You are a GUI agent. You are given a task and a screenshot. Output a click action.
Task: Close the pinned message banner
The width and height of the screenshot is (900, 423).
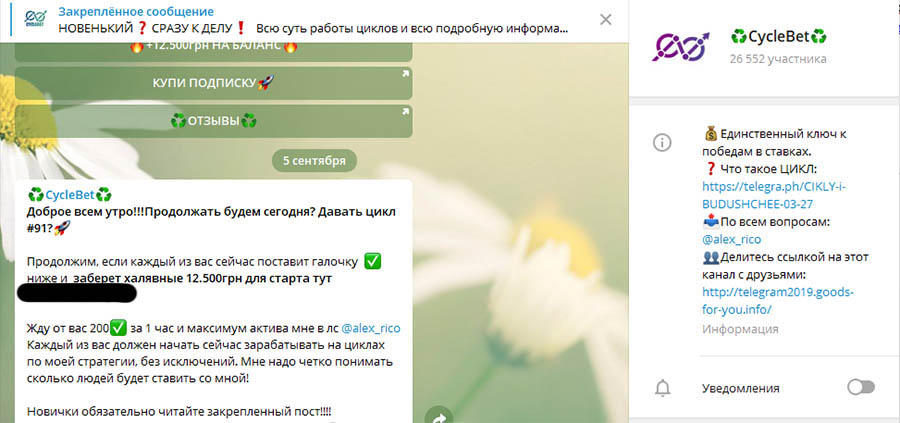(605, 20)
